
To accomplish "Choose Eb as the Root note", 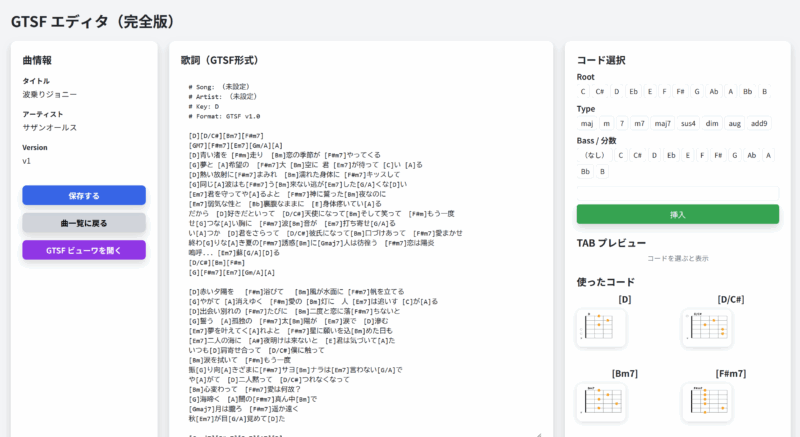I will coord(632,92).
